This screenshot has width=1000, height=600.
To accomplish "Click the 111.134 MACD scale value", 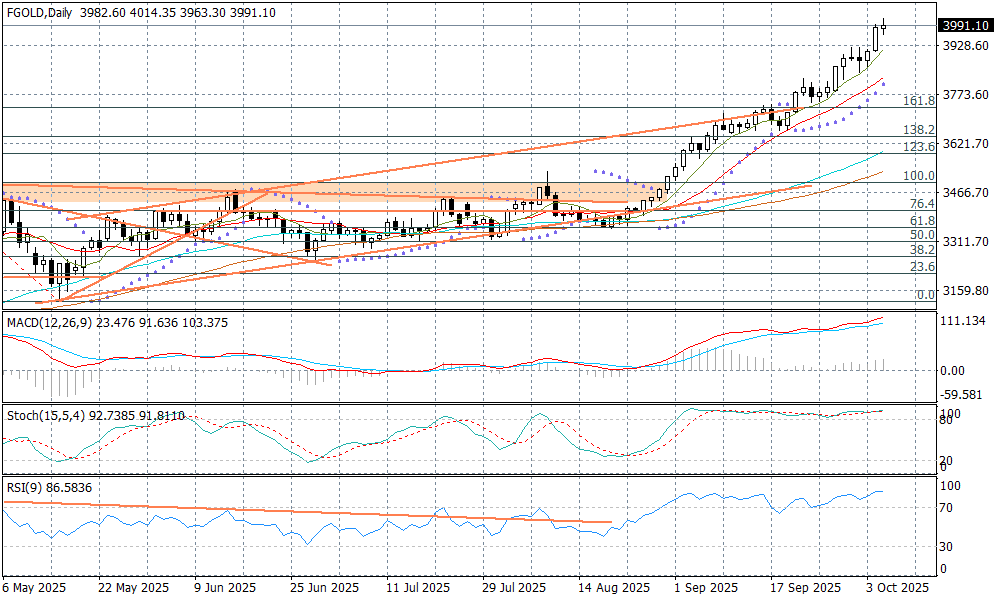I will click(966, 320).
